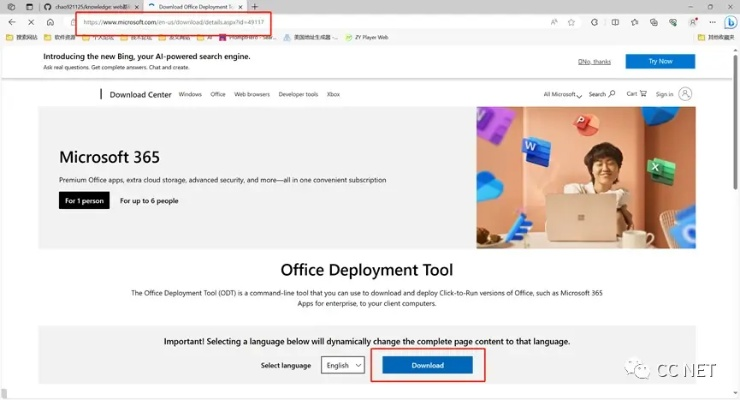The width and height of the screenshot is (740, 400).
Task: Open the Windows menu item
Action: [190, 94]
